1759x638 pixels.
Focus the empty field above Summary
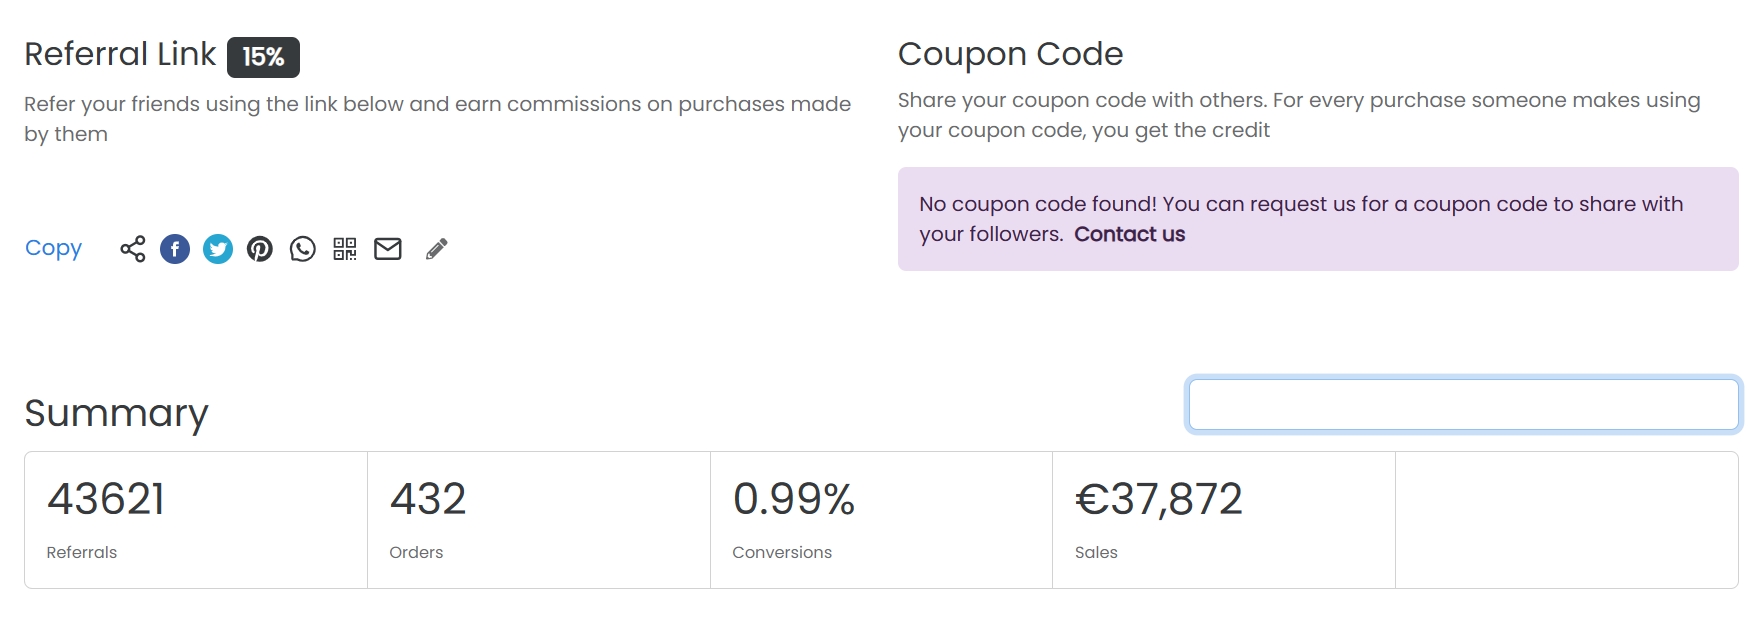1463,405
